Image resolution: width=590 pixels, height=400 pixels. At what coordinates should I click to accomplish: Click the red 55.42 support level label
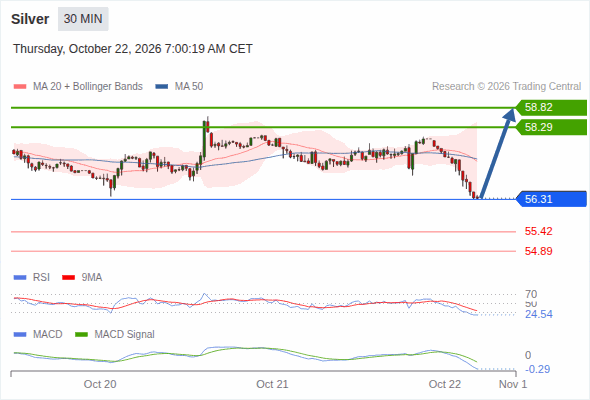coord(538,231)
